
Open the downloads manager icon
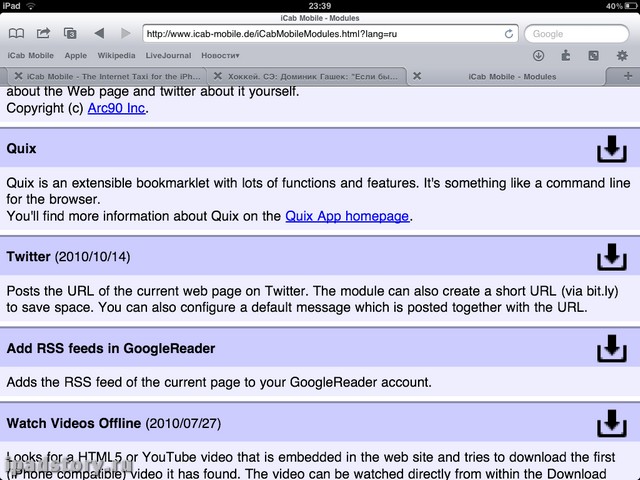coord(538,56)
